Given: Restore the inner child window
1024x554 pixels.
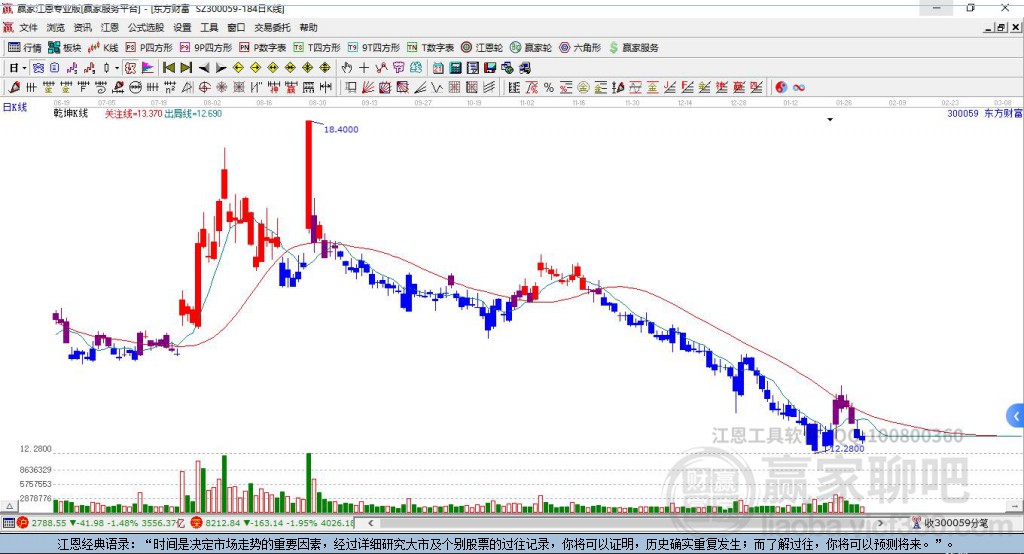Looking at the screenshot, I should click(x=1001, y=27).
